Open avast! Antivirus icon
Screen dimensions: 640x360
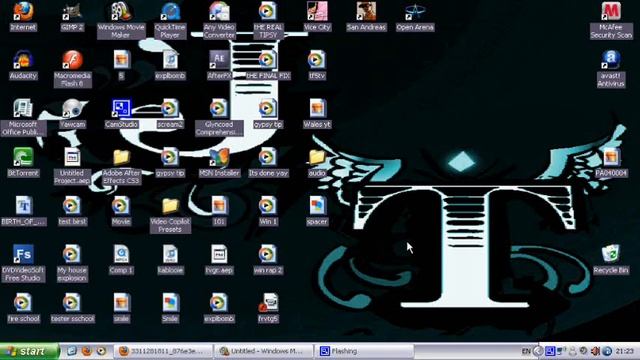[611, 69]
